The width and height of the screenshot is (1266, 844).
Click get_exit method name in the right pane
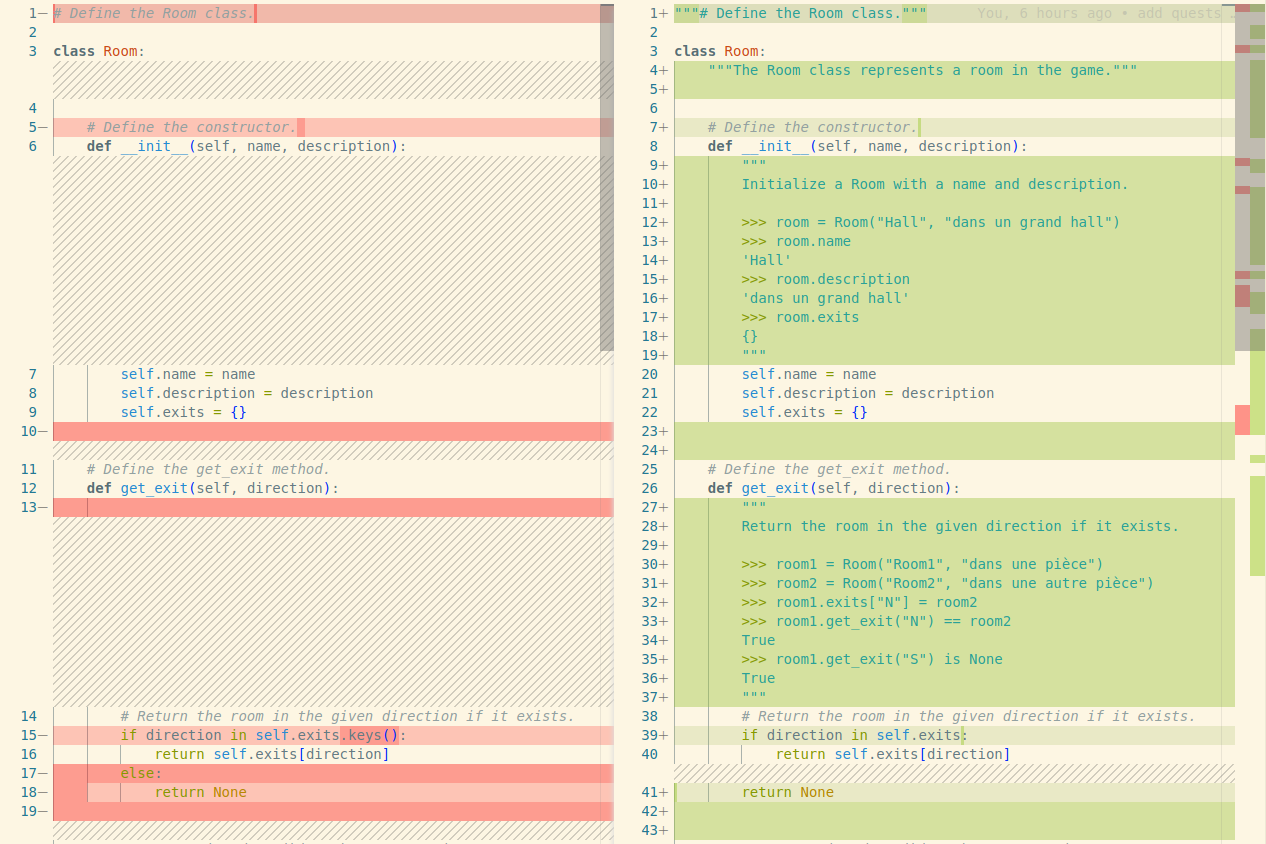click(774, 488)
